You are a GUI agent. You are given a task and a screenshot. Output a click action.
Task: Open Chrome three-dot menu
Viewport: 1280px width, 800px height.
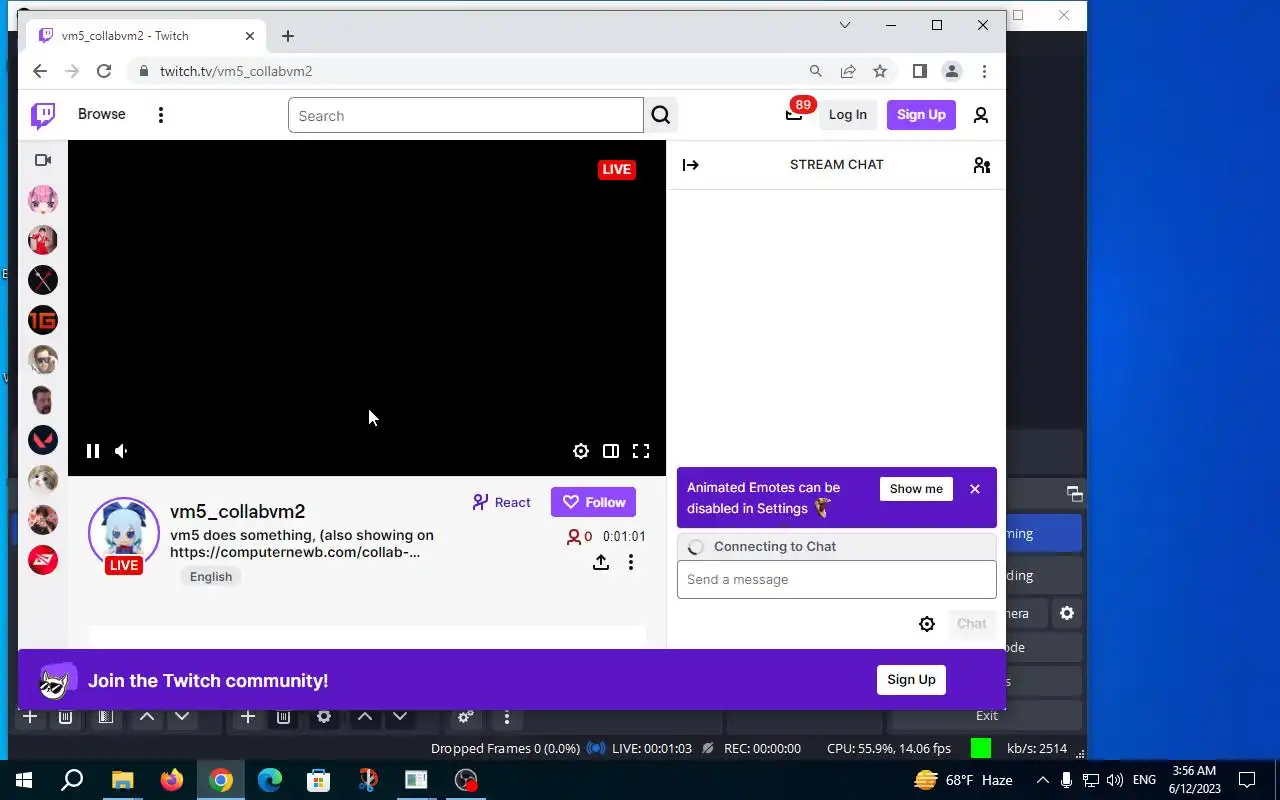(x=984, y=71)
